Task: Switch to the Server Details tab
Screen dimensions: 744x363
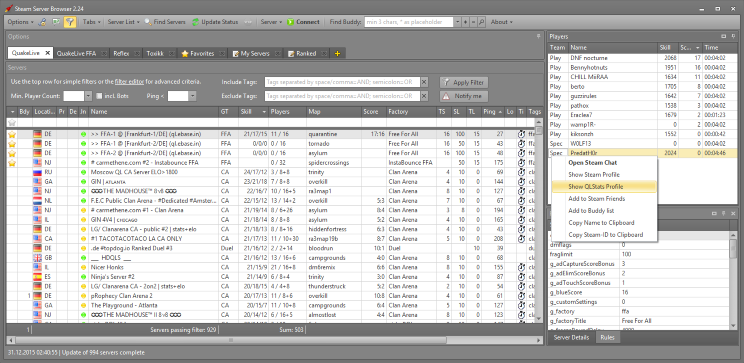Action: tap(571, 337)
